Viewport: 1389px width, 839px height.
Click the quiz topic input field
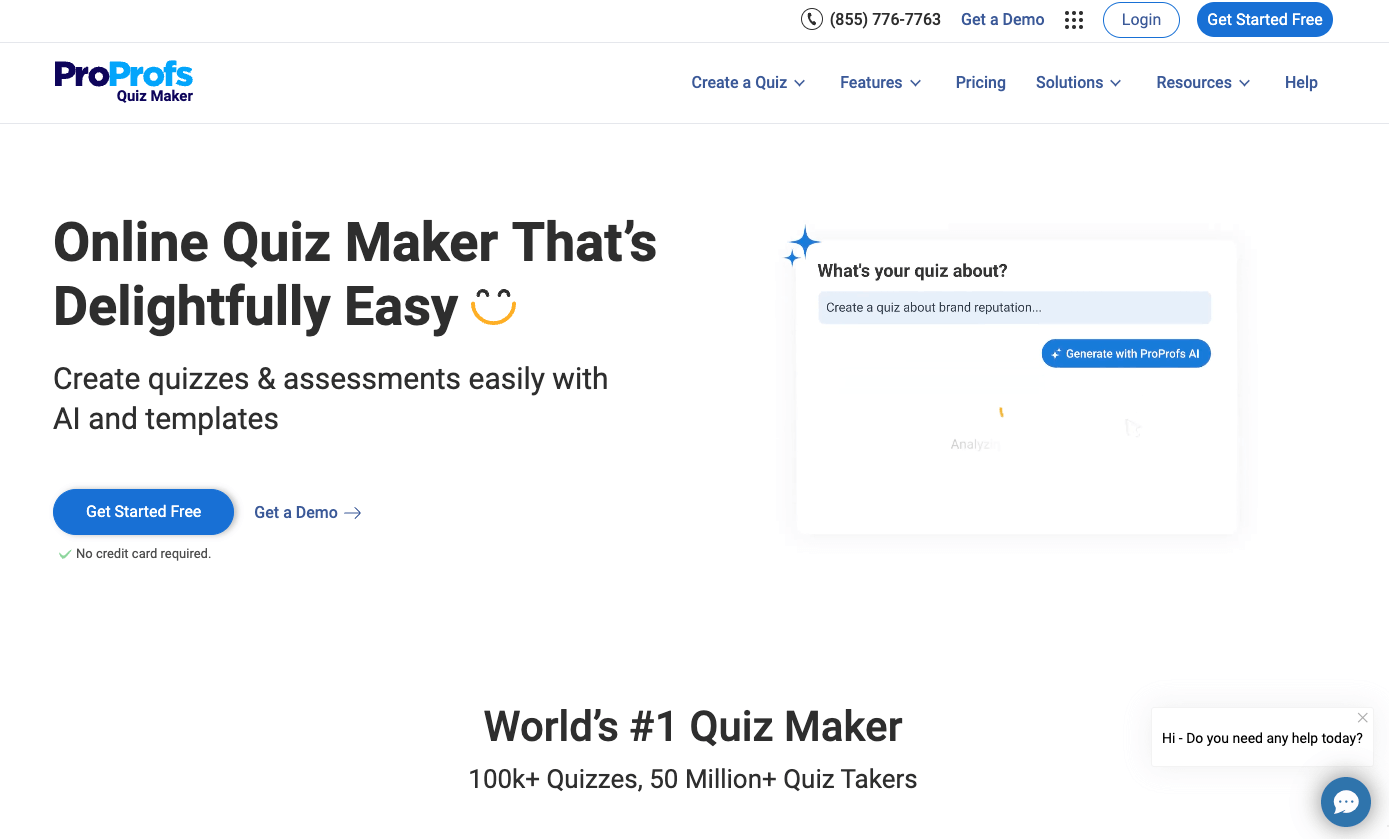tap(1014, 308)
